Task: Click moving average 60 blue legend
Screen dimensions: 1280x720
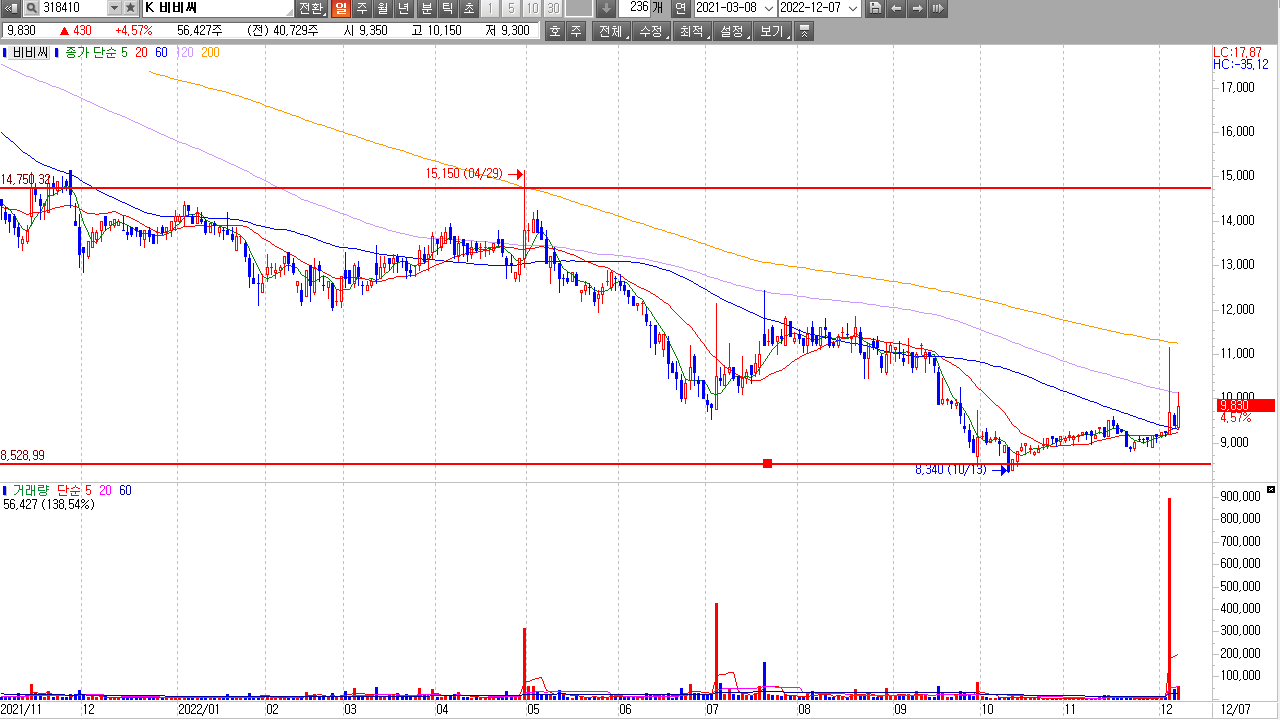Action: (x=161, y=52)
